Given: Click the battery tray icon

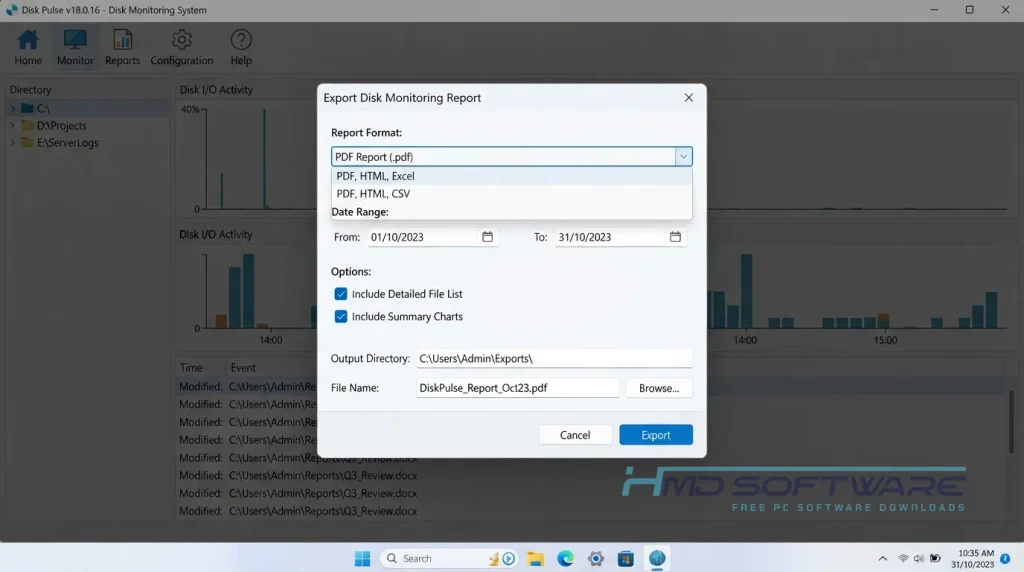Looking at the screenshot, I should pyautogui.click(x=935, y=558).
